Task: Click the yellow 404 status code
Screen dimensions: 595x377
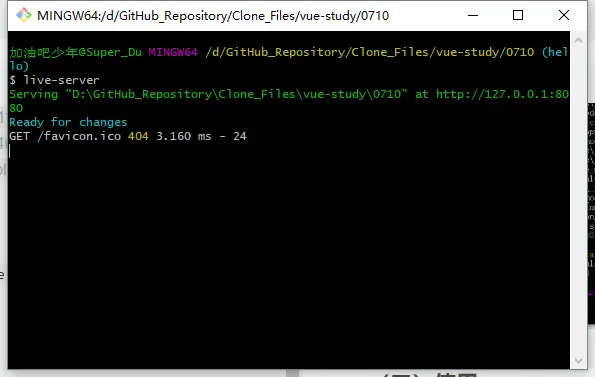Action: click(138, 136)
